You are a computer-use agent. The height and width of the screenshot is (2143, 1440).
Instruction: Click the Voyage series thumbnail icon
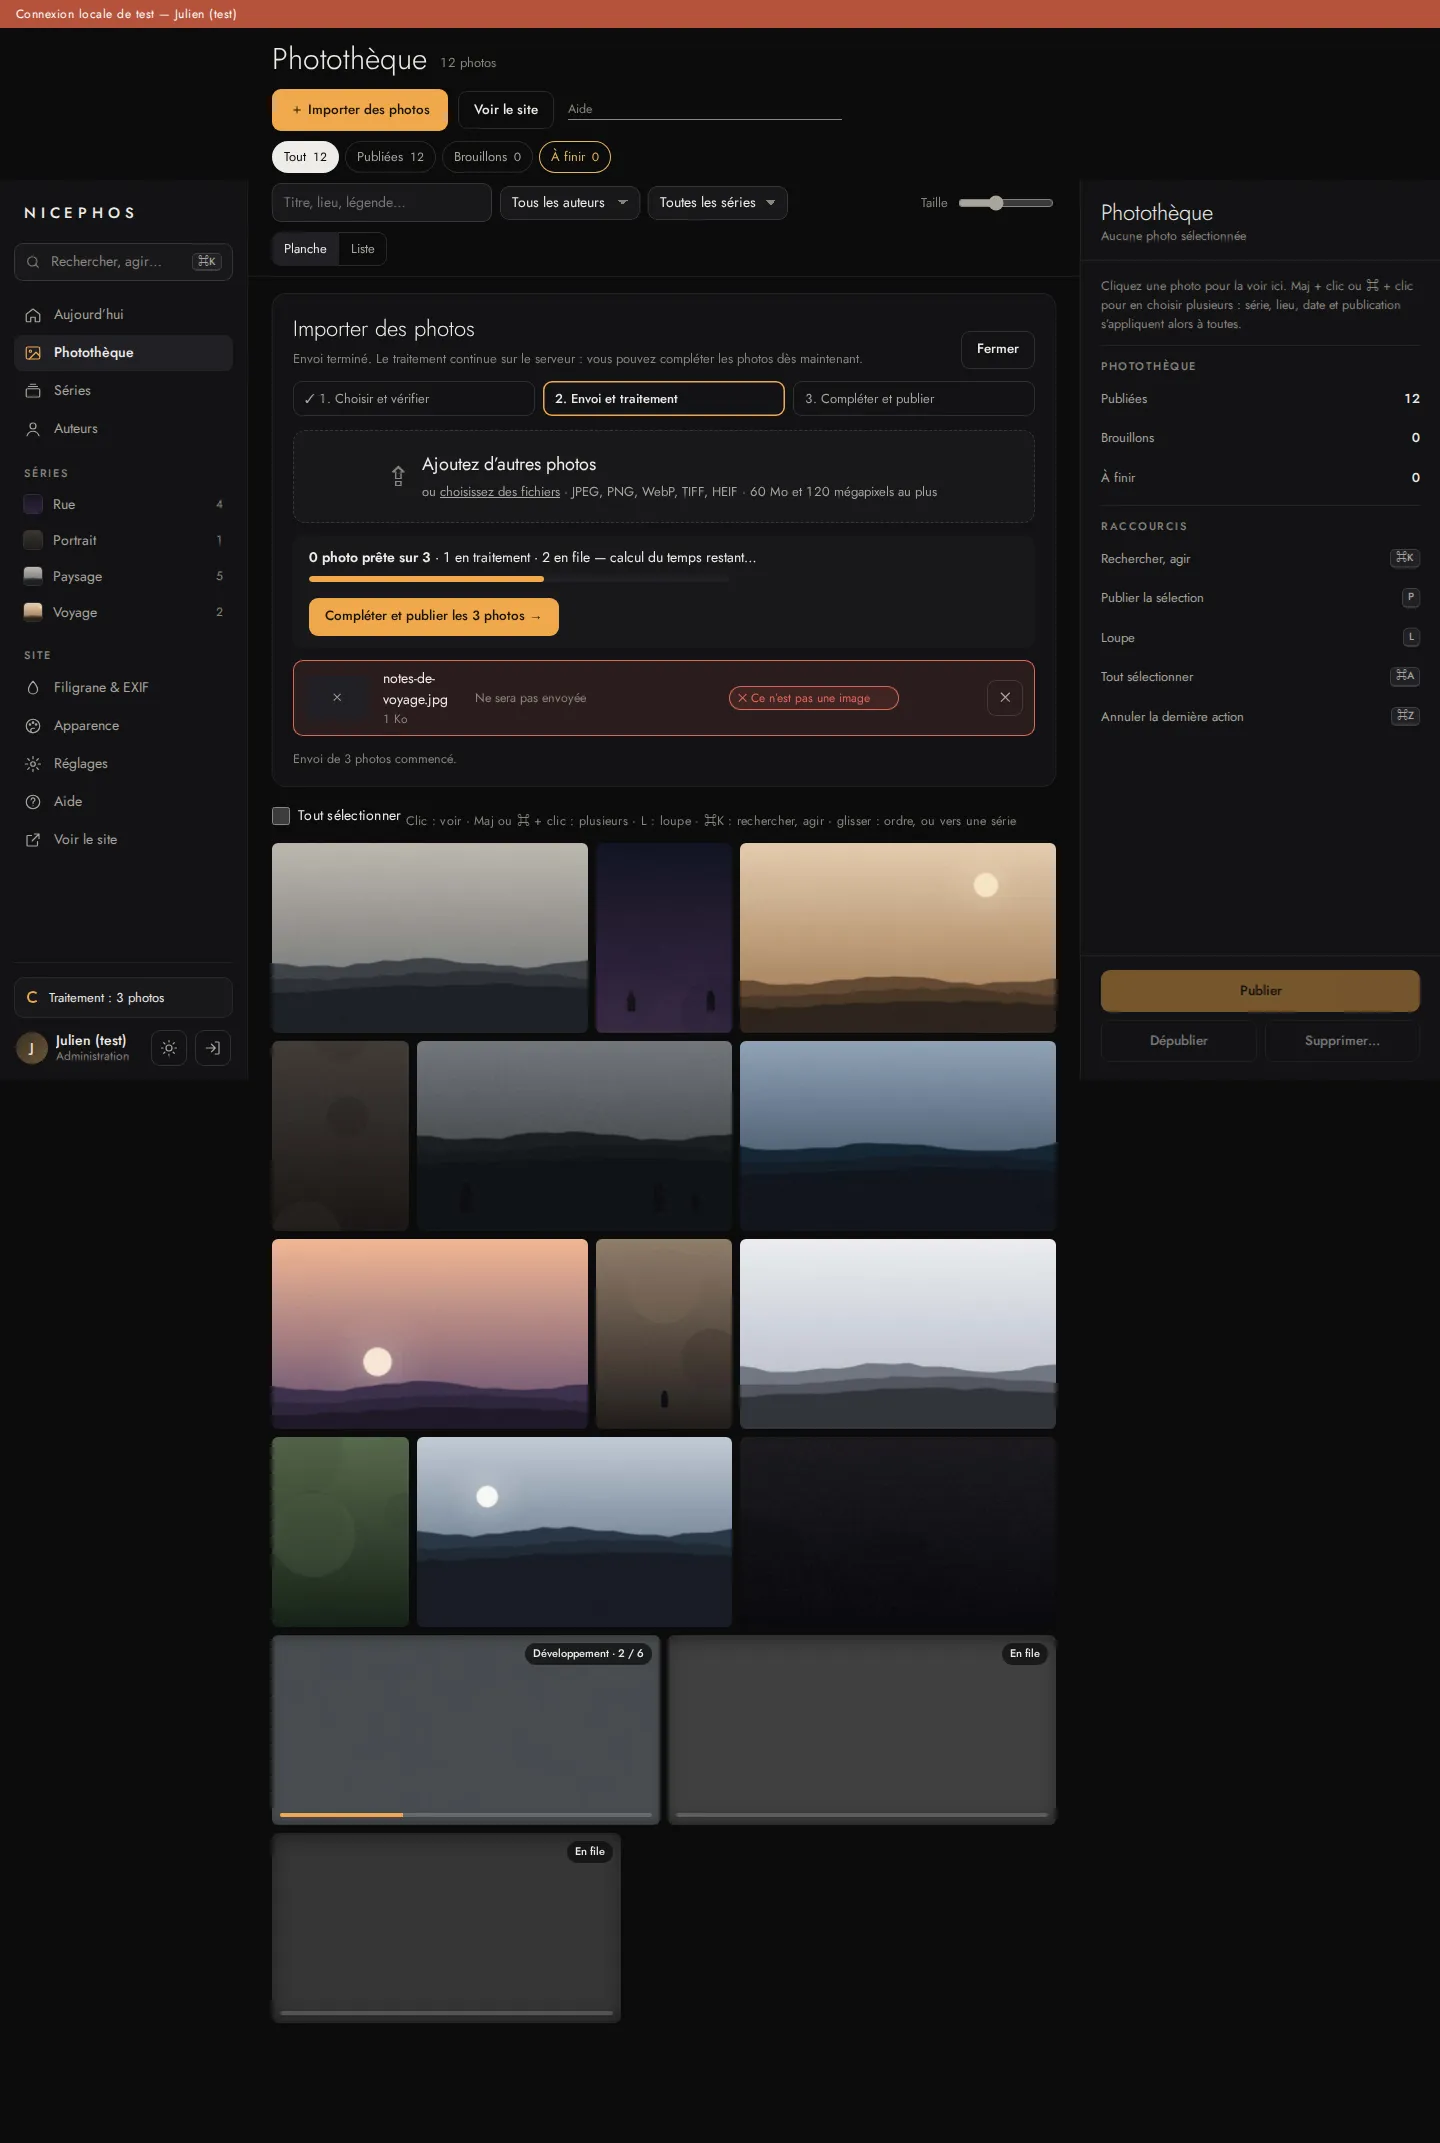point(33,613)
